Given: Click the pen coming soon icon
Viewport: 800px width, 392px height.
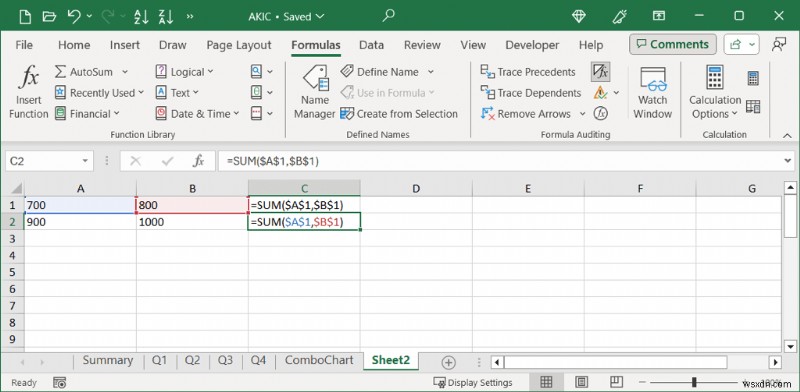Looking at the screenshot, I should coord(619,16).
